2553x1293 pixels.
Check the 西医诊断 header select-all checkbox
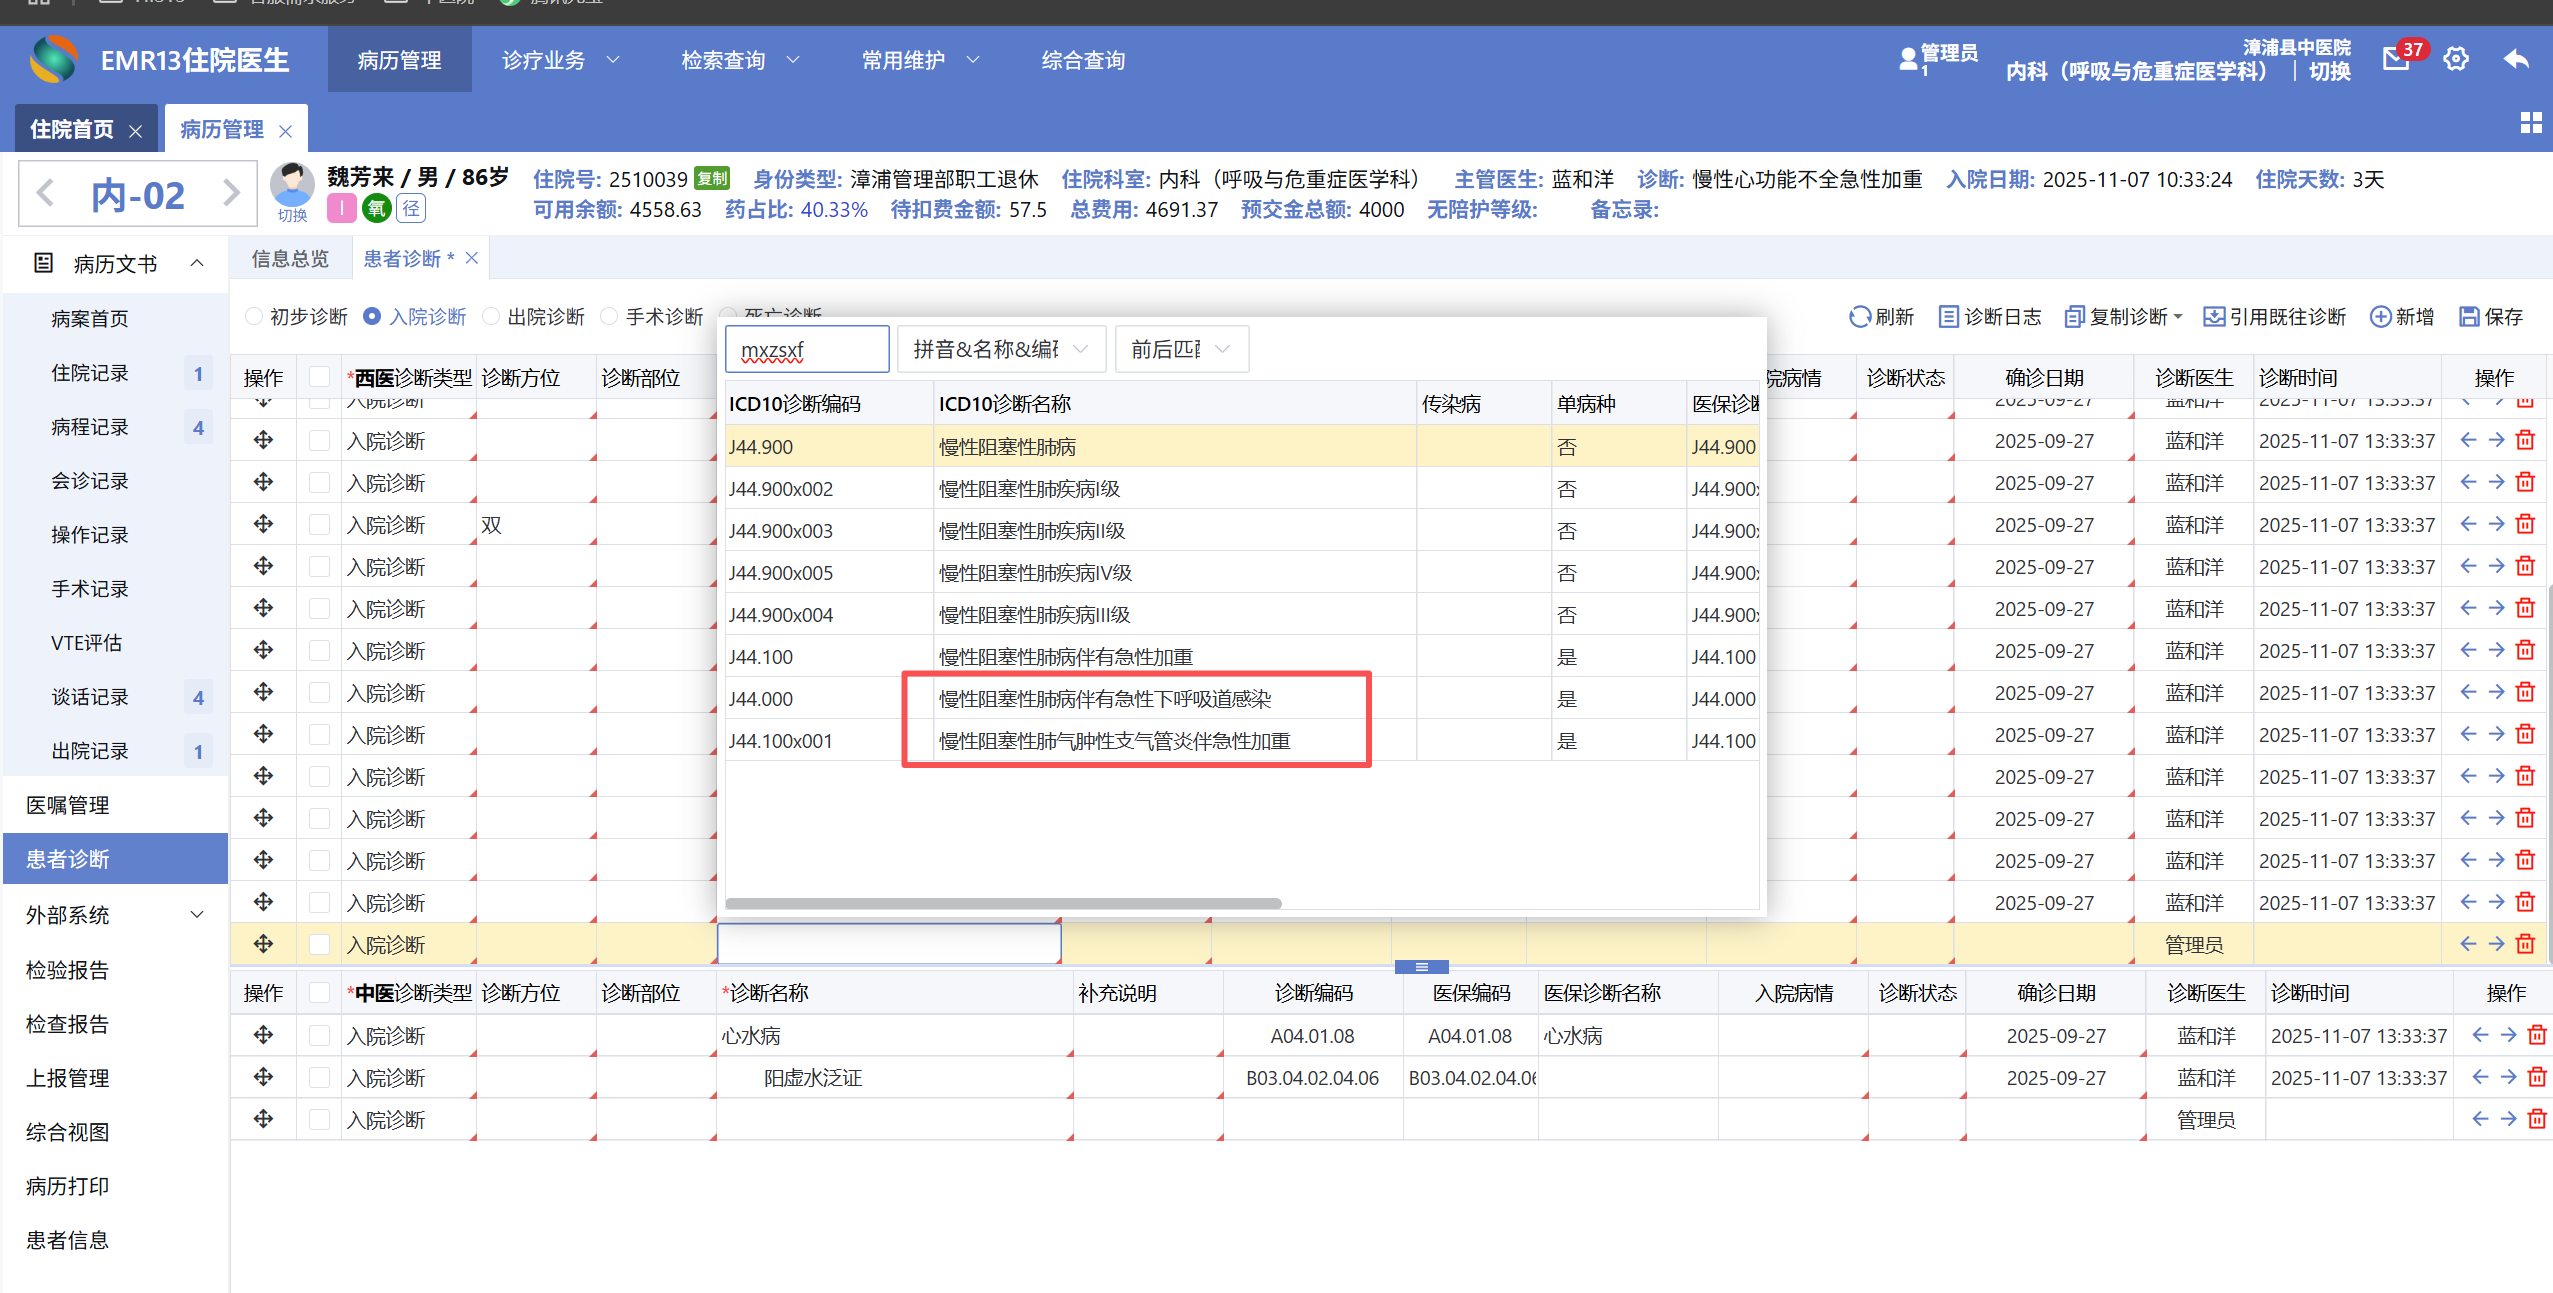coord(319,377)
